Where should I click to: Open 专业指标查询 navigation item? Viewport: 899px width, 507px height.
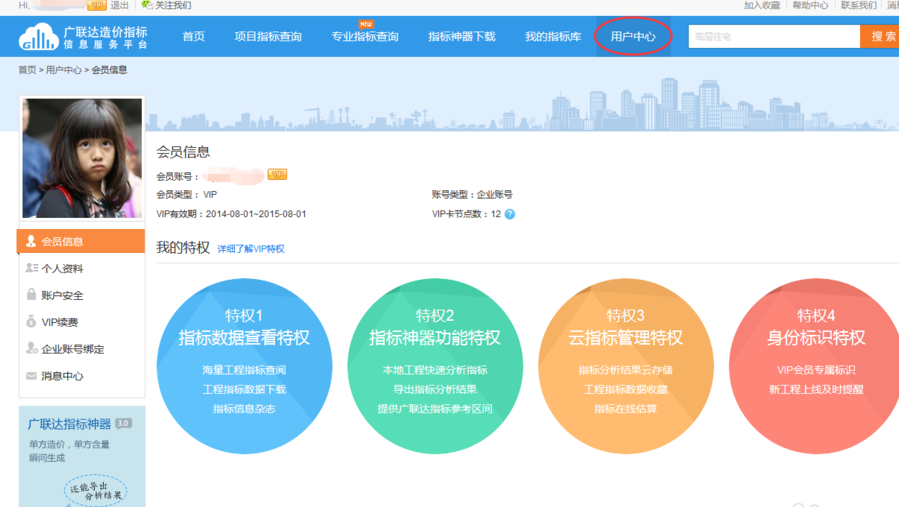click(365, 37)
